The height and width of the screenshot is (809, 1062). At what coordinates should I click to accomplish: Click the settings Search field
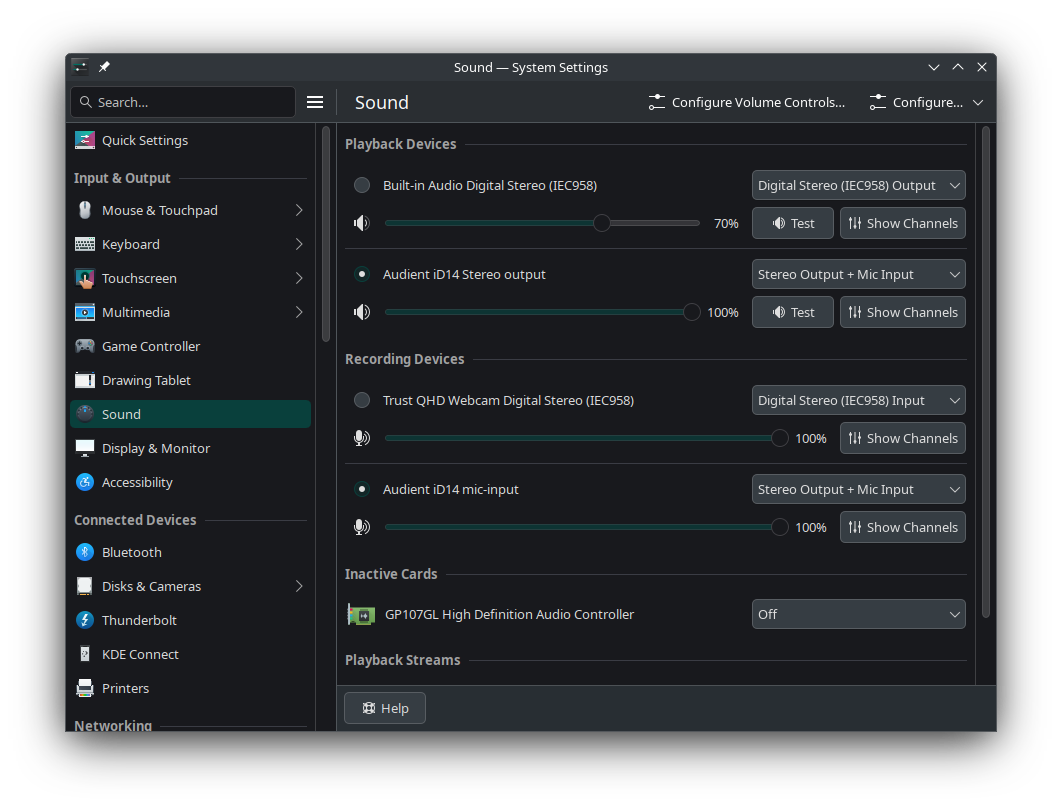tap(185, 102)
